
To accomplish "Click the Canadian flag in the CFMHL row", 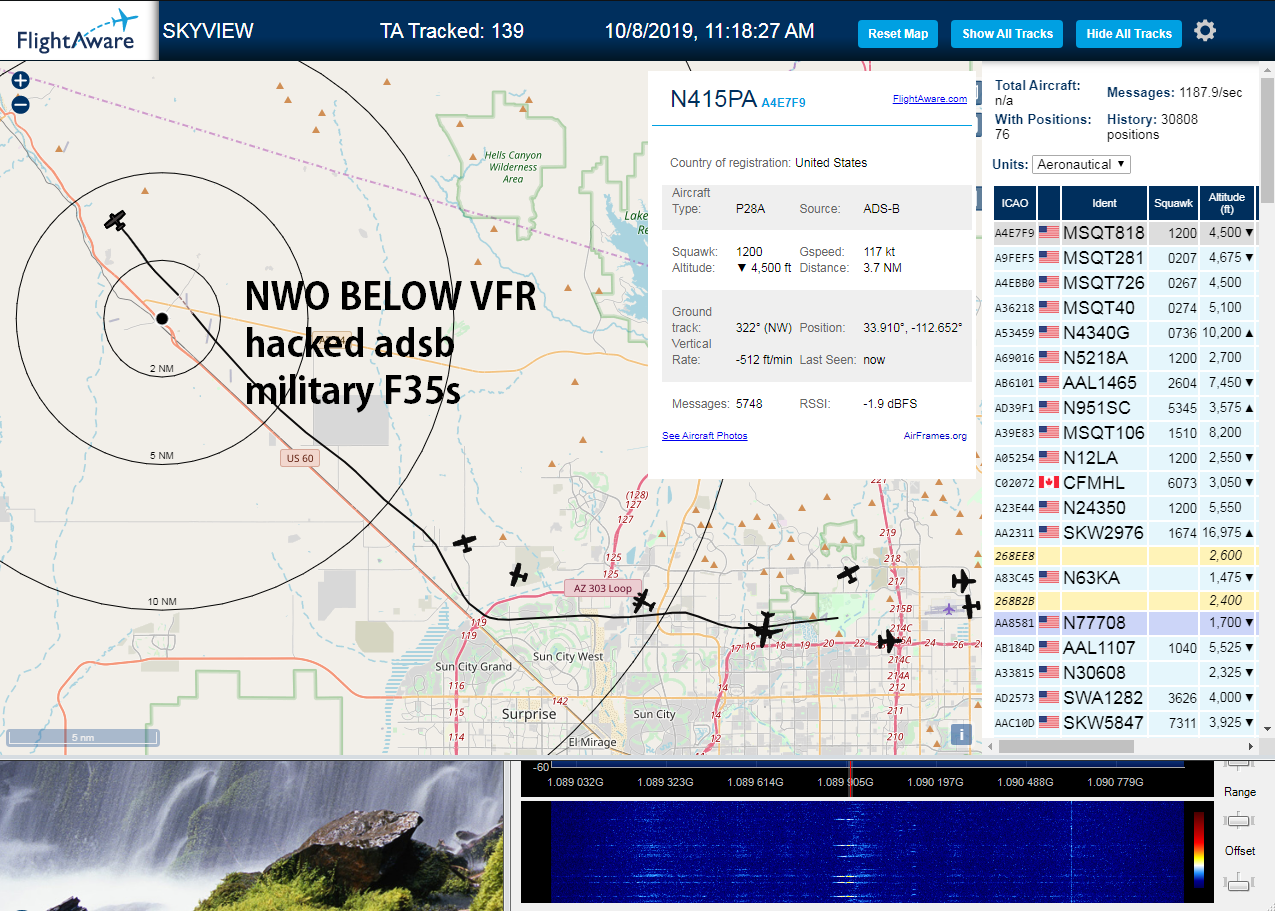I will tap(1049, 482).
